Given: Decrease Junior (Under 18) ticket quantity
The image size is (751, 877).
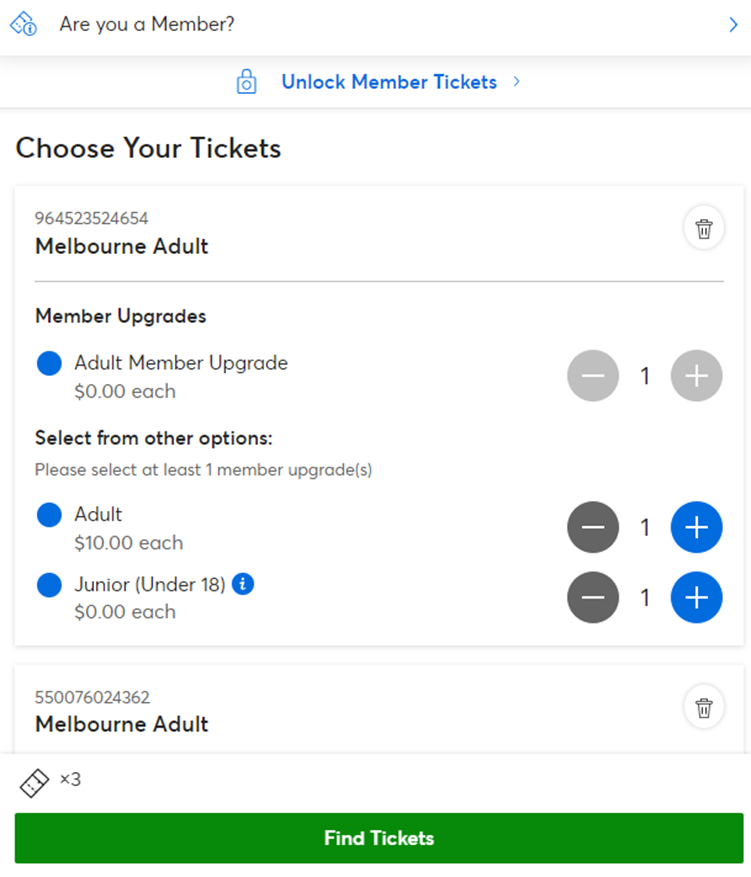Looking at the screenshot, I should click(593, 597).
